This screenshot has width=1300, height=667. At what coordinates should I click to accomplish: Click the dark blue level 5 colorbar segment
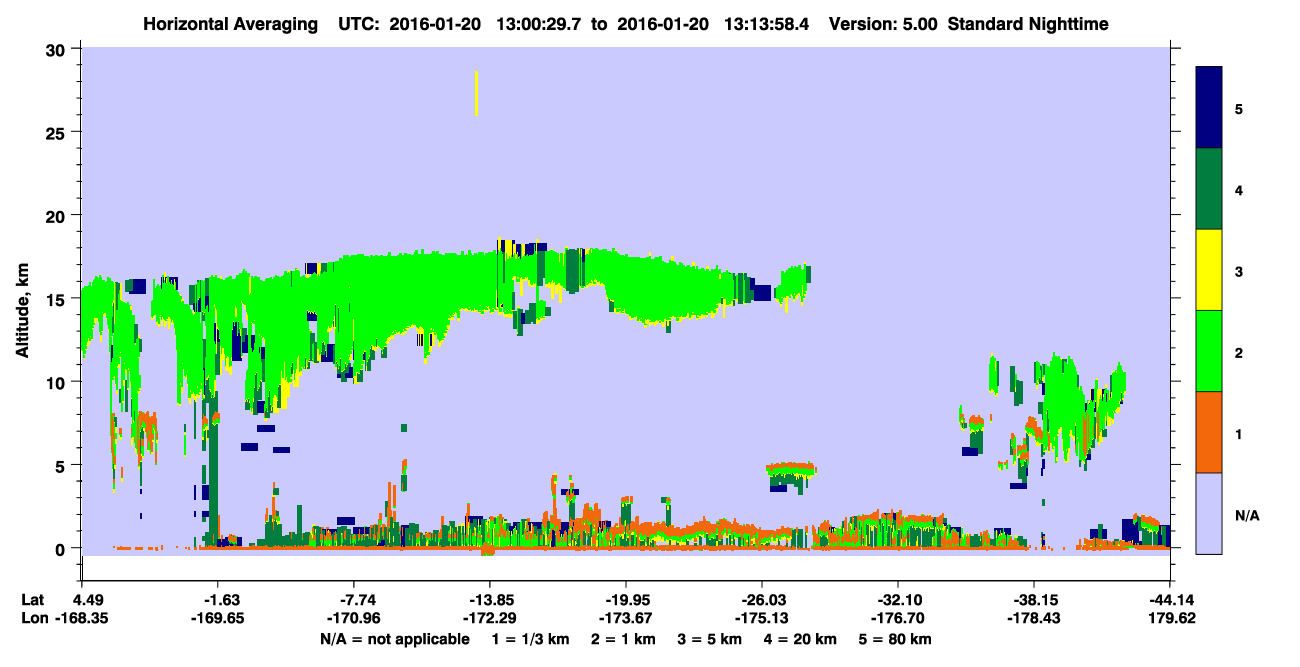coord(1209,108)
